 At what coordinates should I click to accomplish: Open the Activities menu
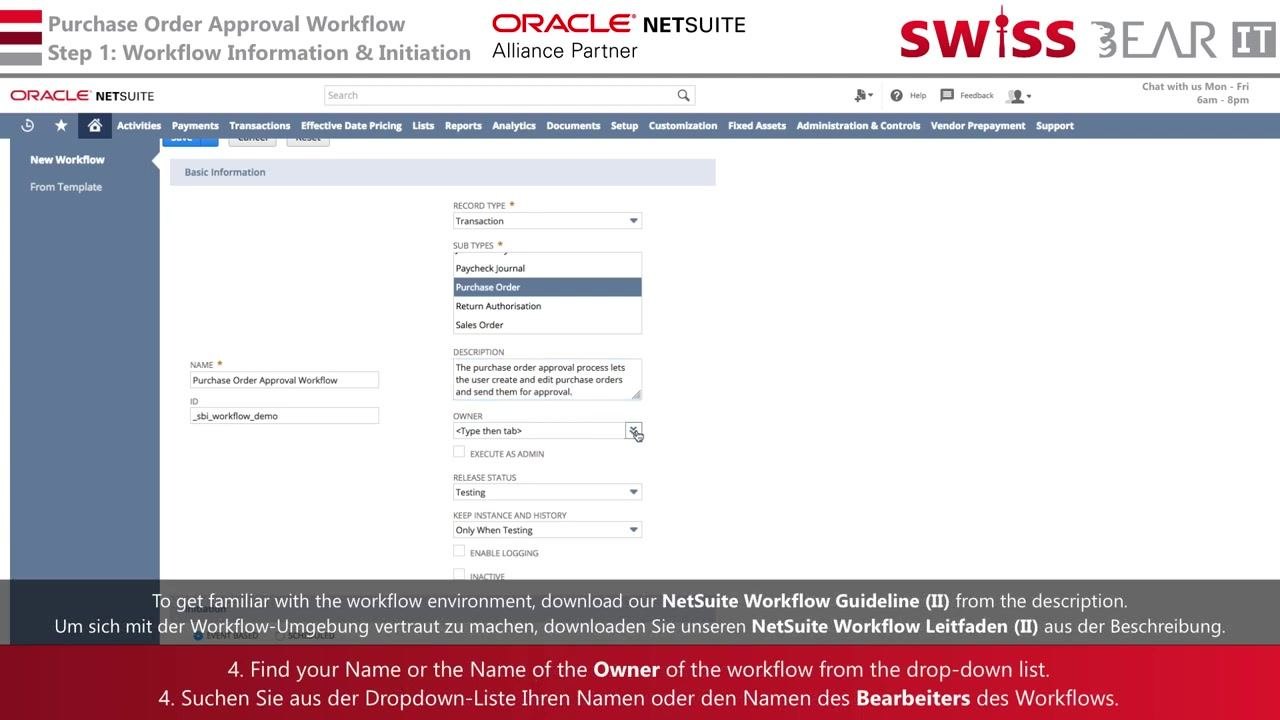pyautogui.click(x=139, y=126)
